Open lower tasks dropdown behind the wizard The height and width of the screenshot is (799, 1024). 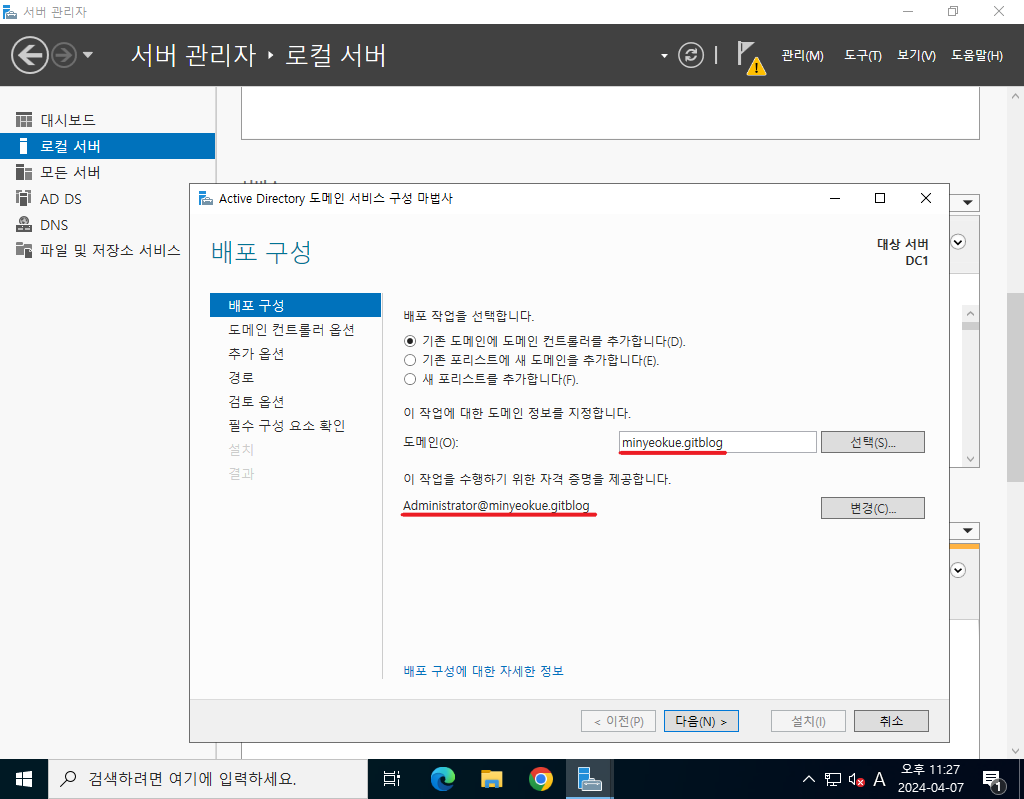point(967,530)
